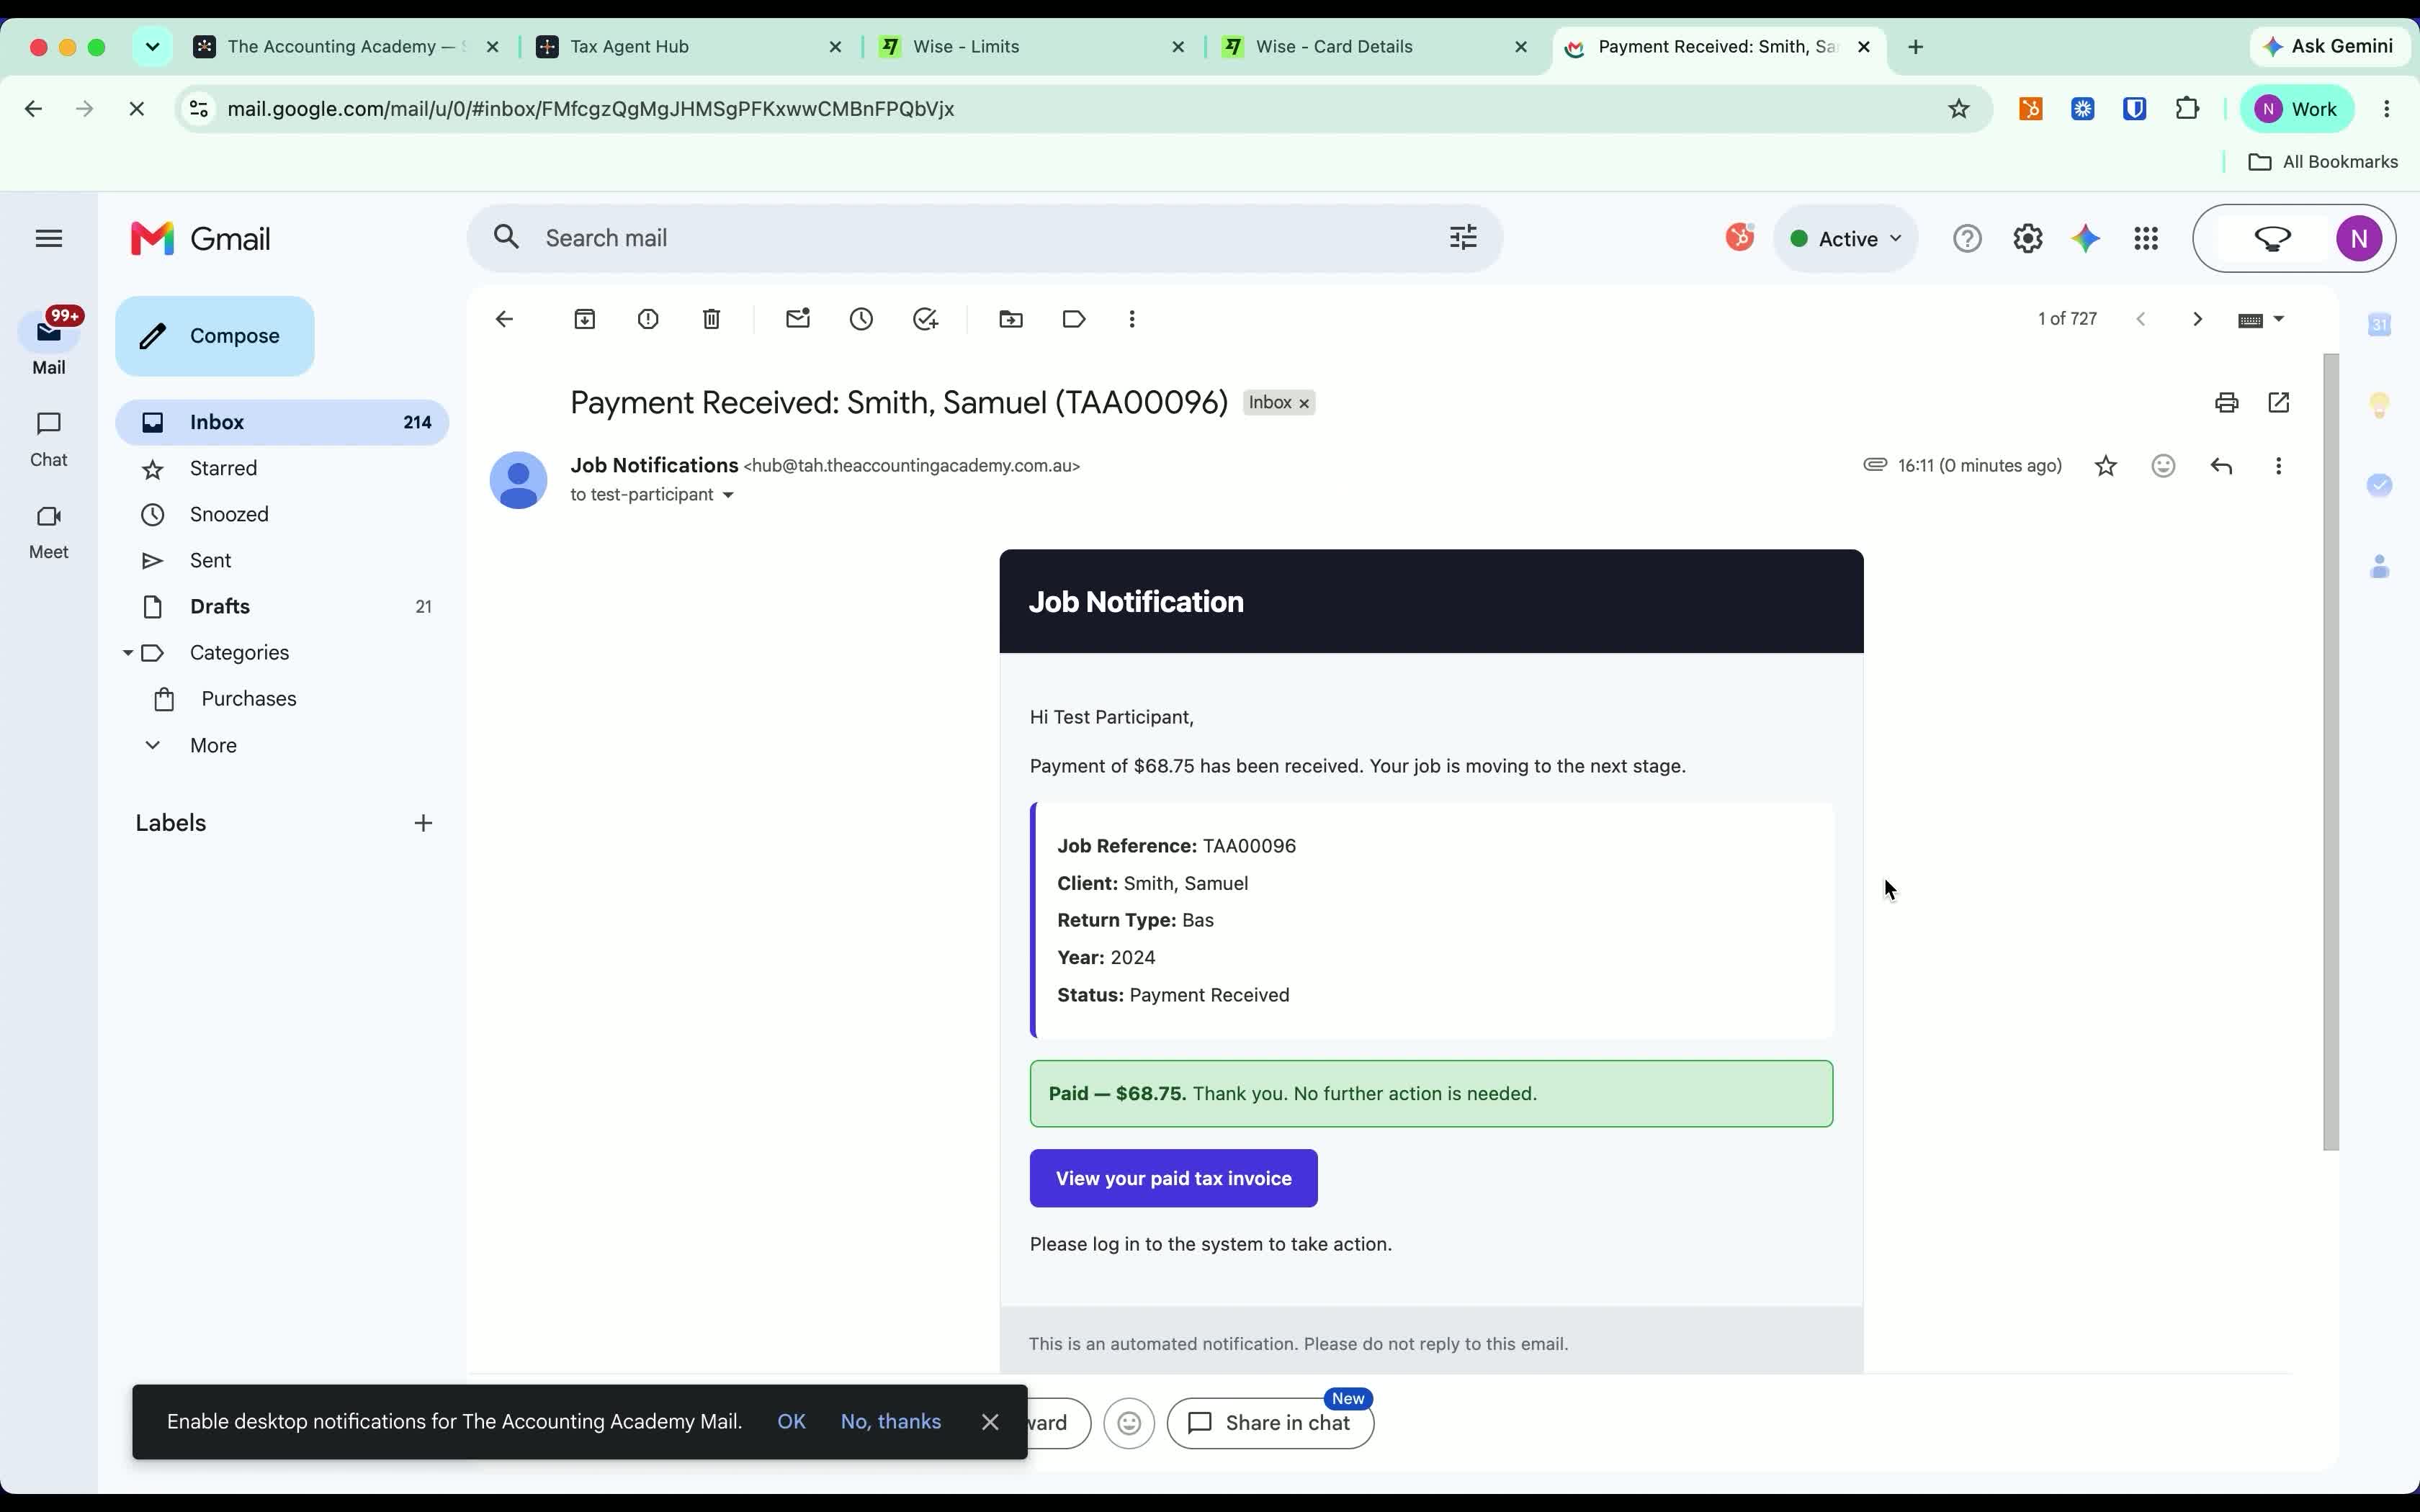
Task: Open the Extensions puzzle icon
Action: click(2187, 108)
